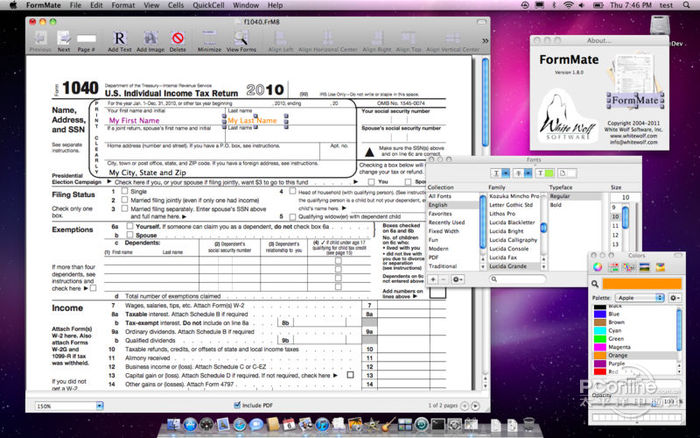The width and height of the screenshot is (700, 438).
Task: Check the Single filing status box
Action: pos(125,191)
